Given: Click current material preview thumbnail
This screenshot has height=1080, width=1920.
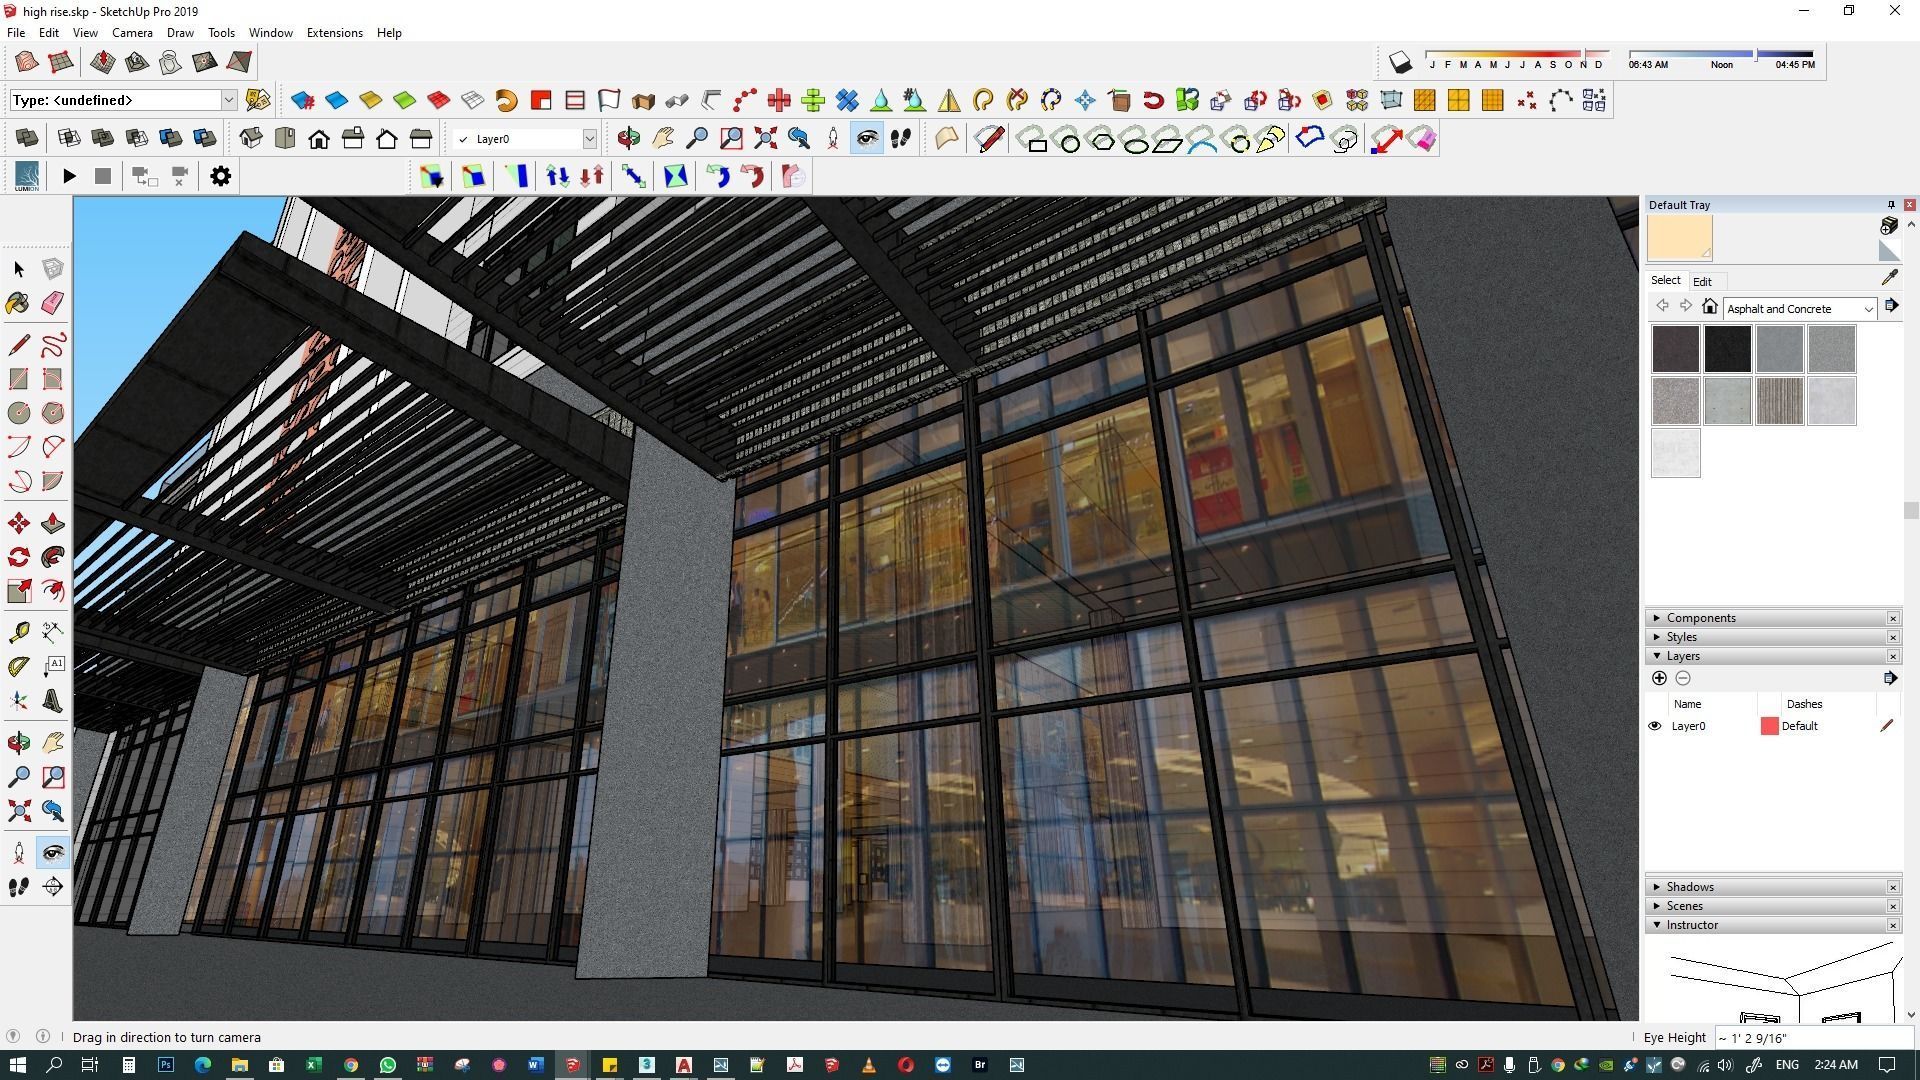Looking at the screenshot, I should [1680, 238].
